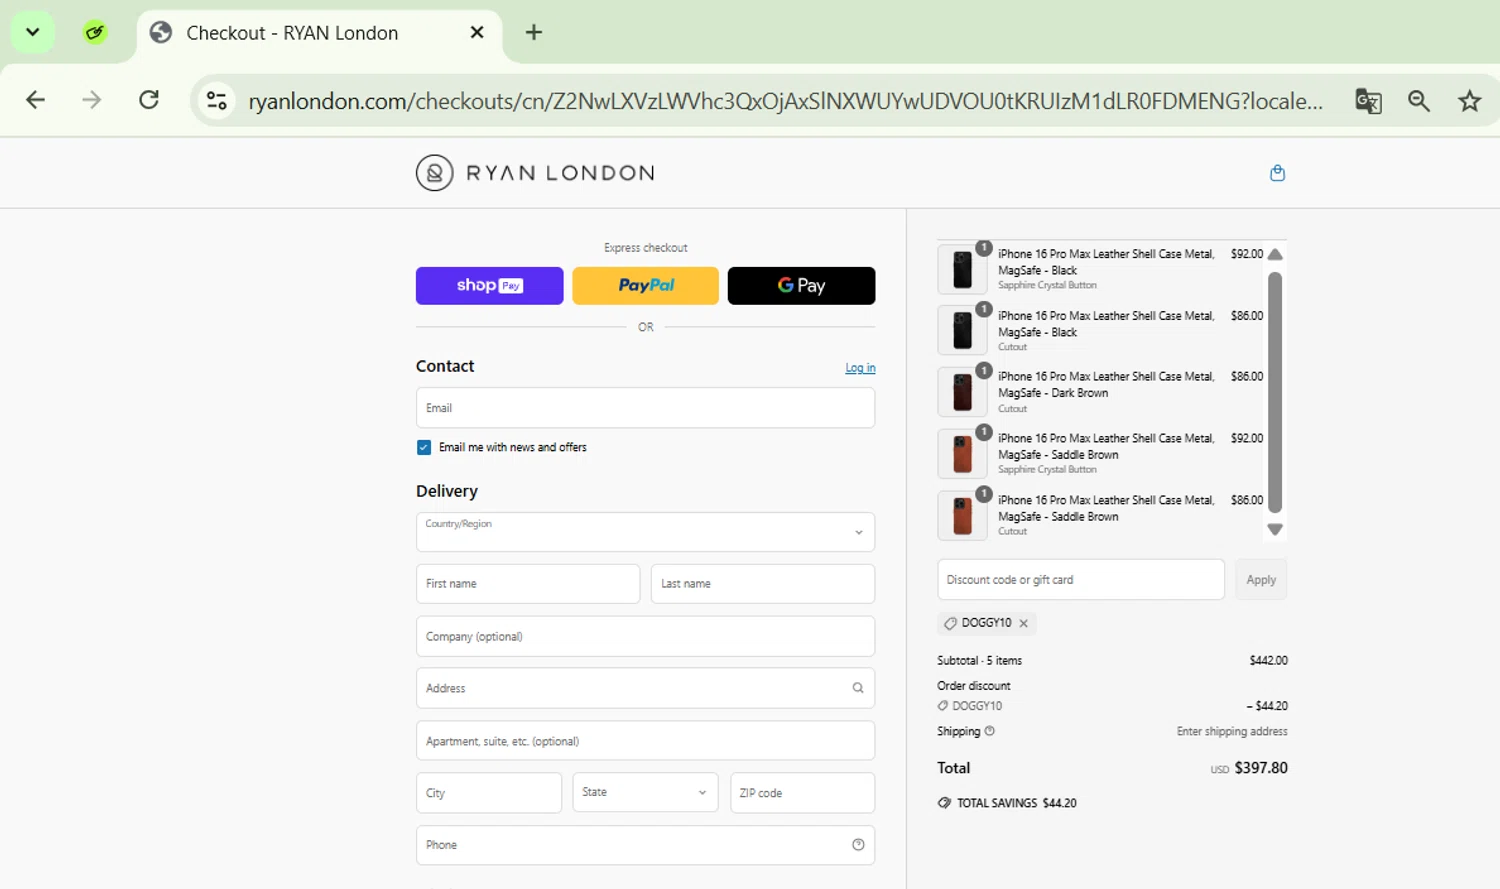The image size is (1500, 889).
Task: Click the address search magnifier icon
Action: pos(858,688)
